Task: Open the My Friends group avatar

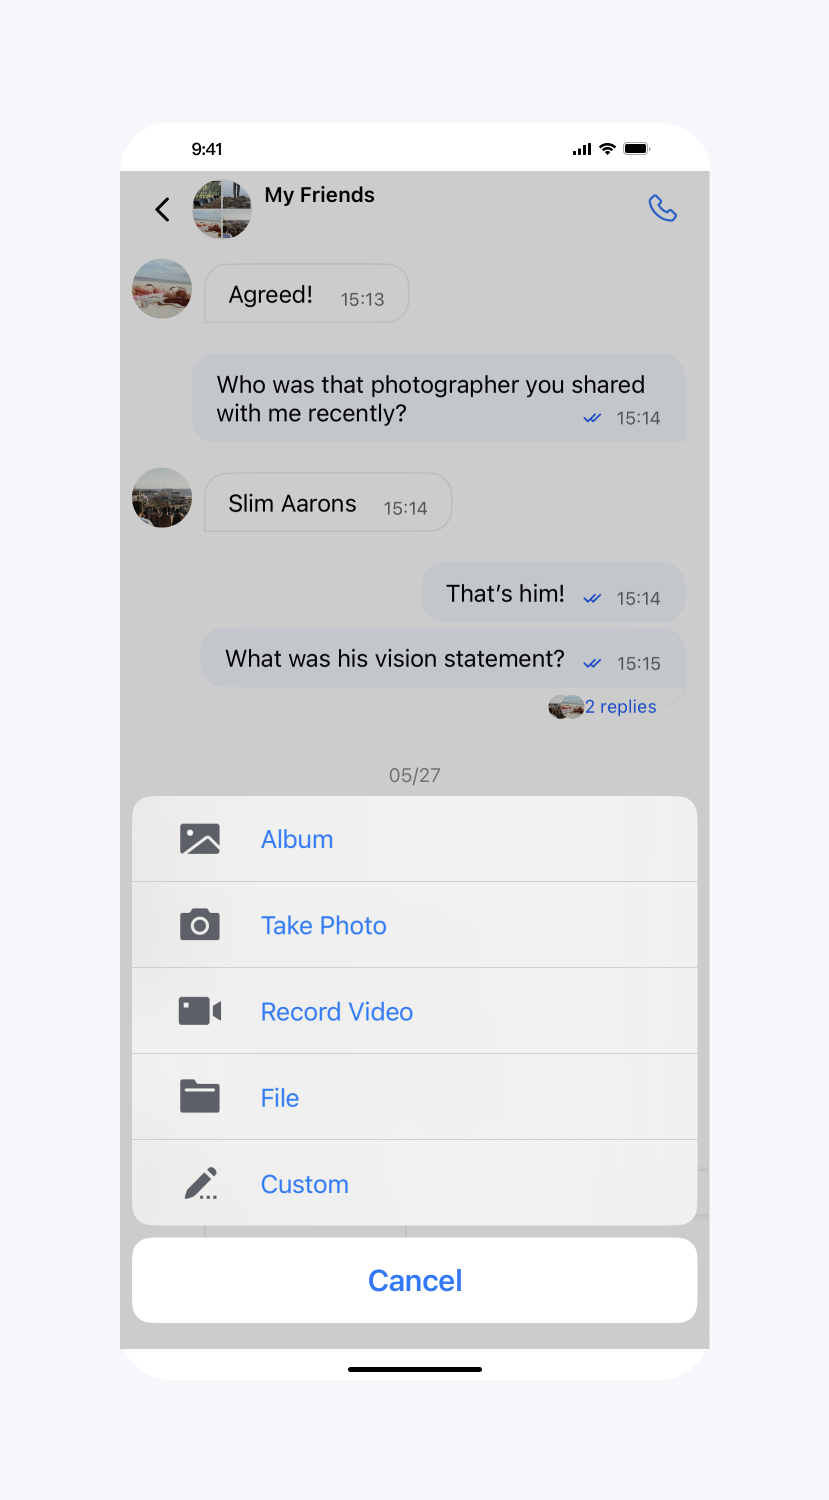Action: click(222, 209)
